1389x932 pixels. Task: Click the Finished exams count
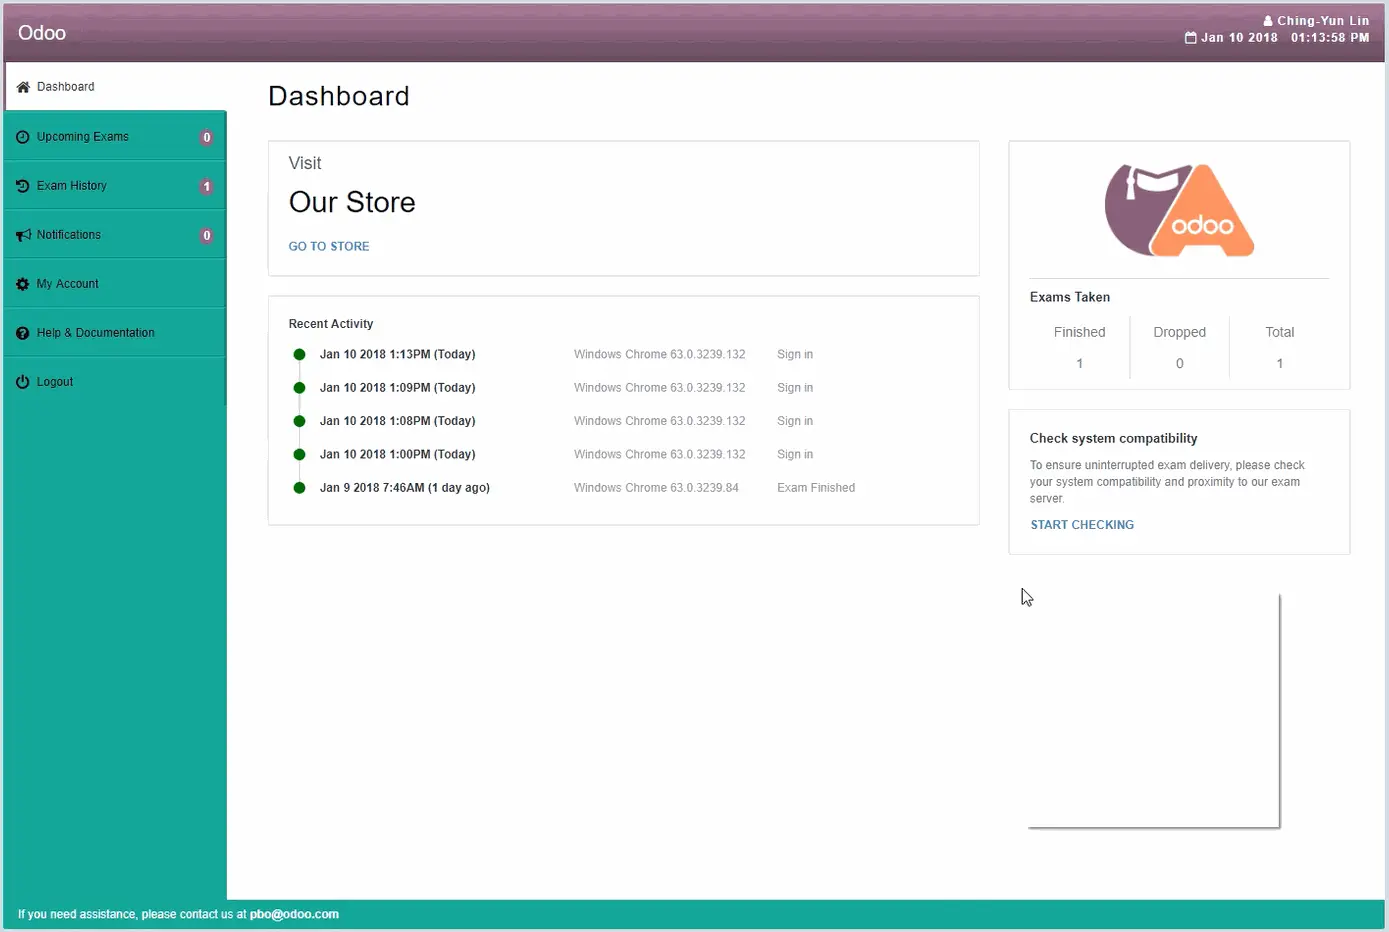[1079, 364]
